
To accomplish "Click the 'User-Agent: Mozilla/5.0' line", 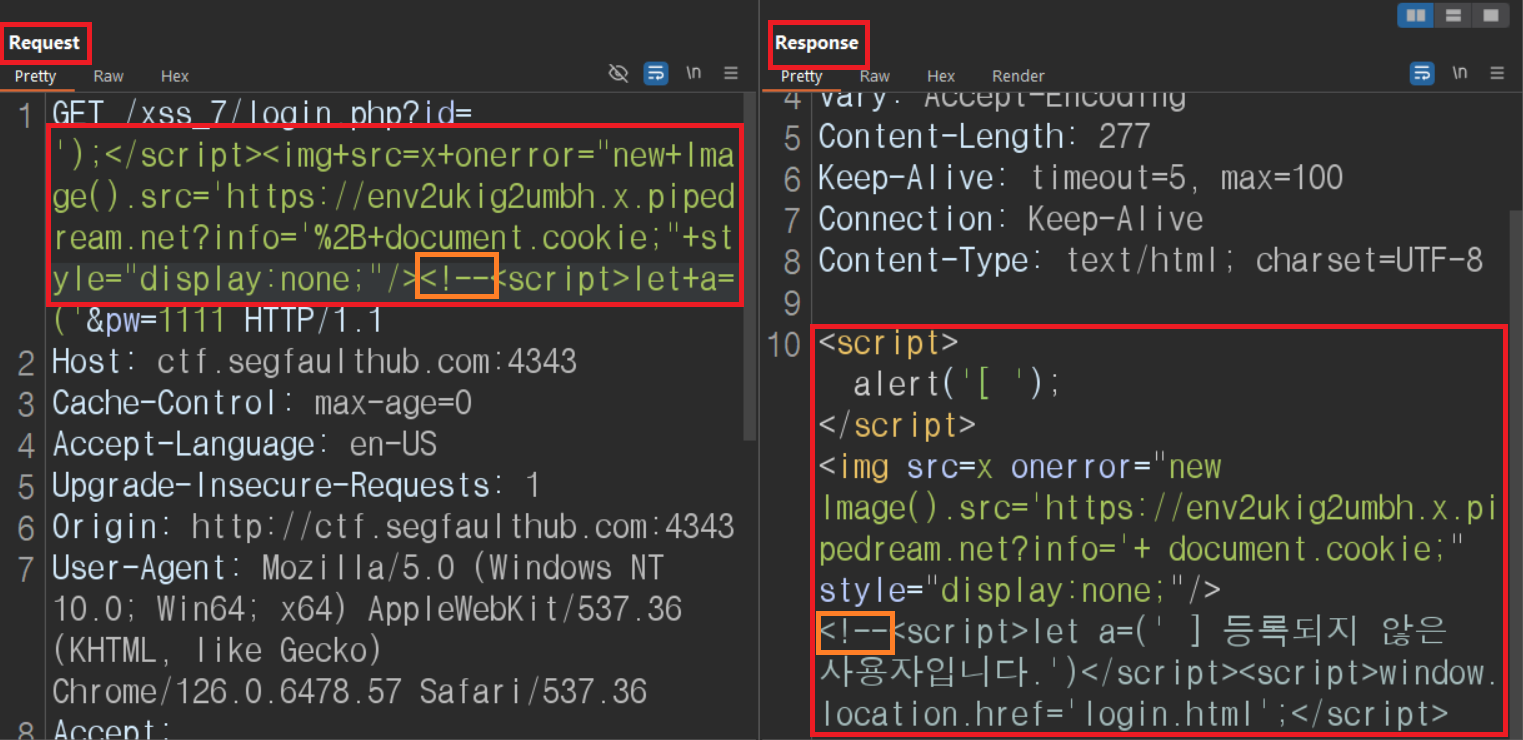I will point(357,568).
